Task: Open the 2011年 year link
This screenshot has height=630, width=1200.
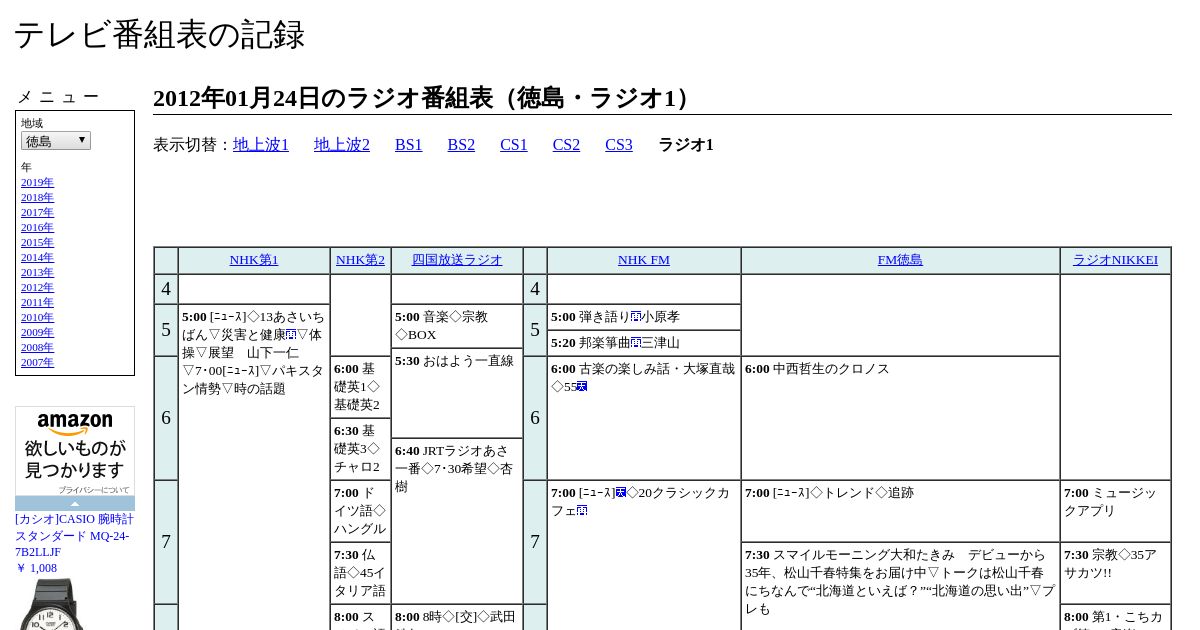Action: point(37,302)
